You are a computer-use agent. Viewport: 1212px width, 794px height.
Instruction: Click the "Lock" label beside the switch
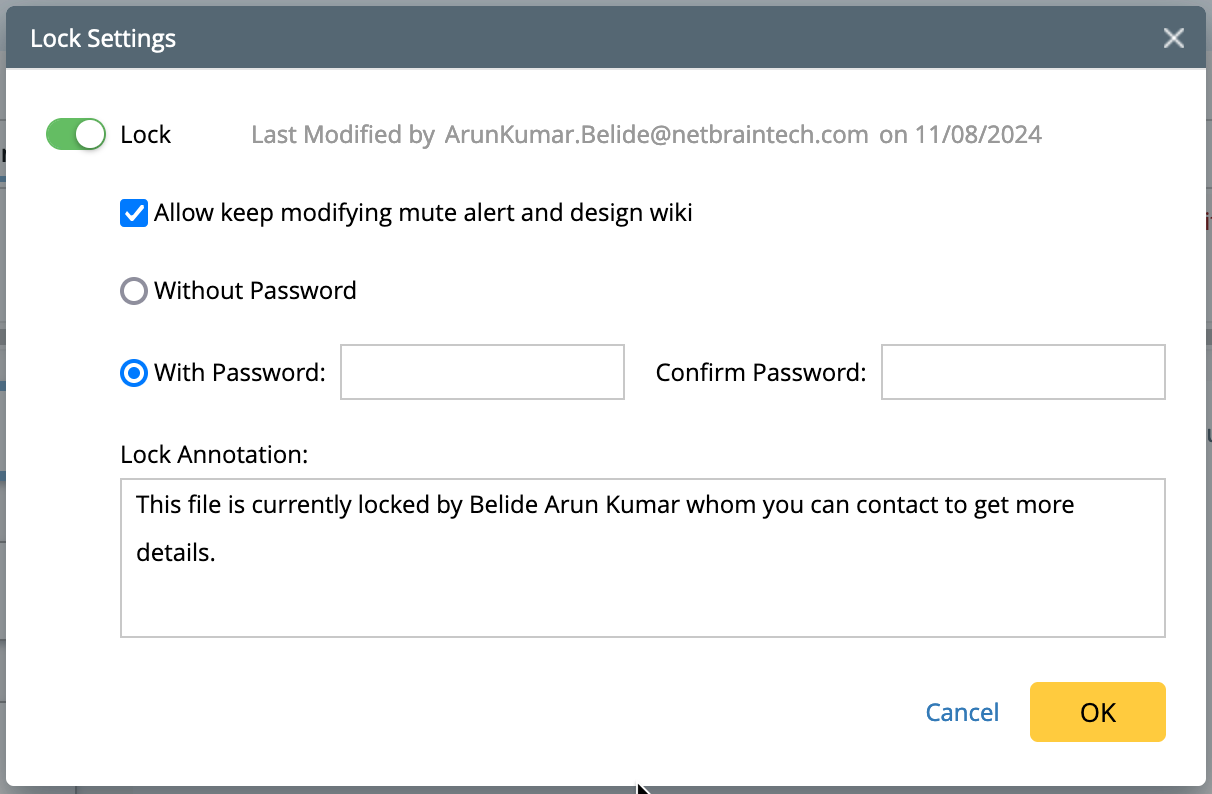(146, 135)
